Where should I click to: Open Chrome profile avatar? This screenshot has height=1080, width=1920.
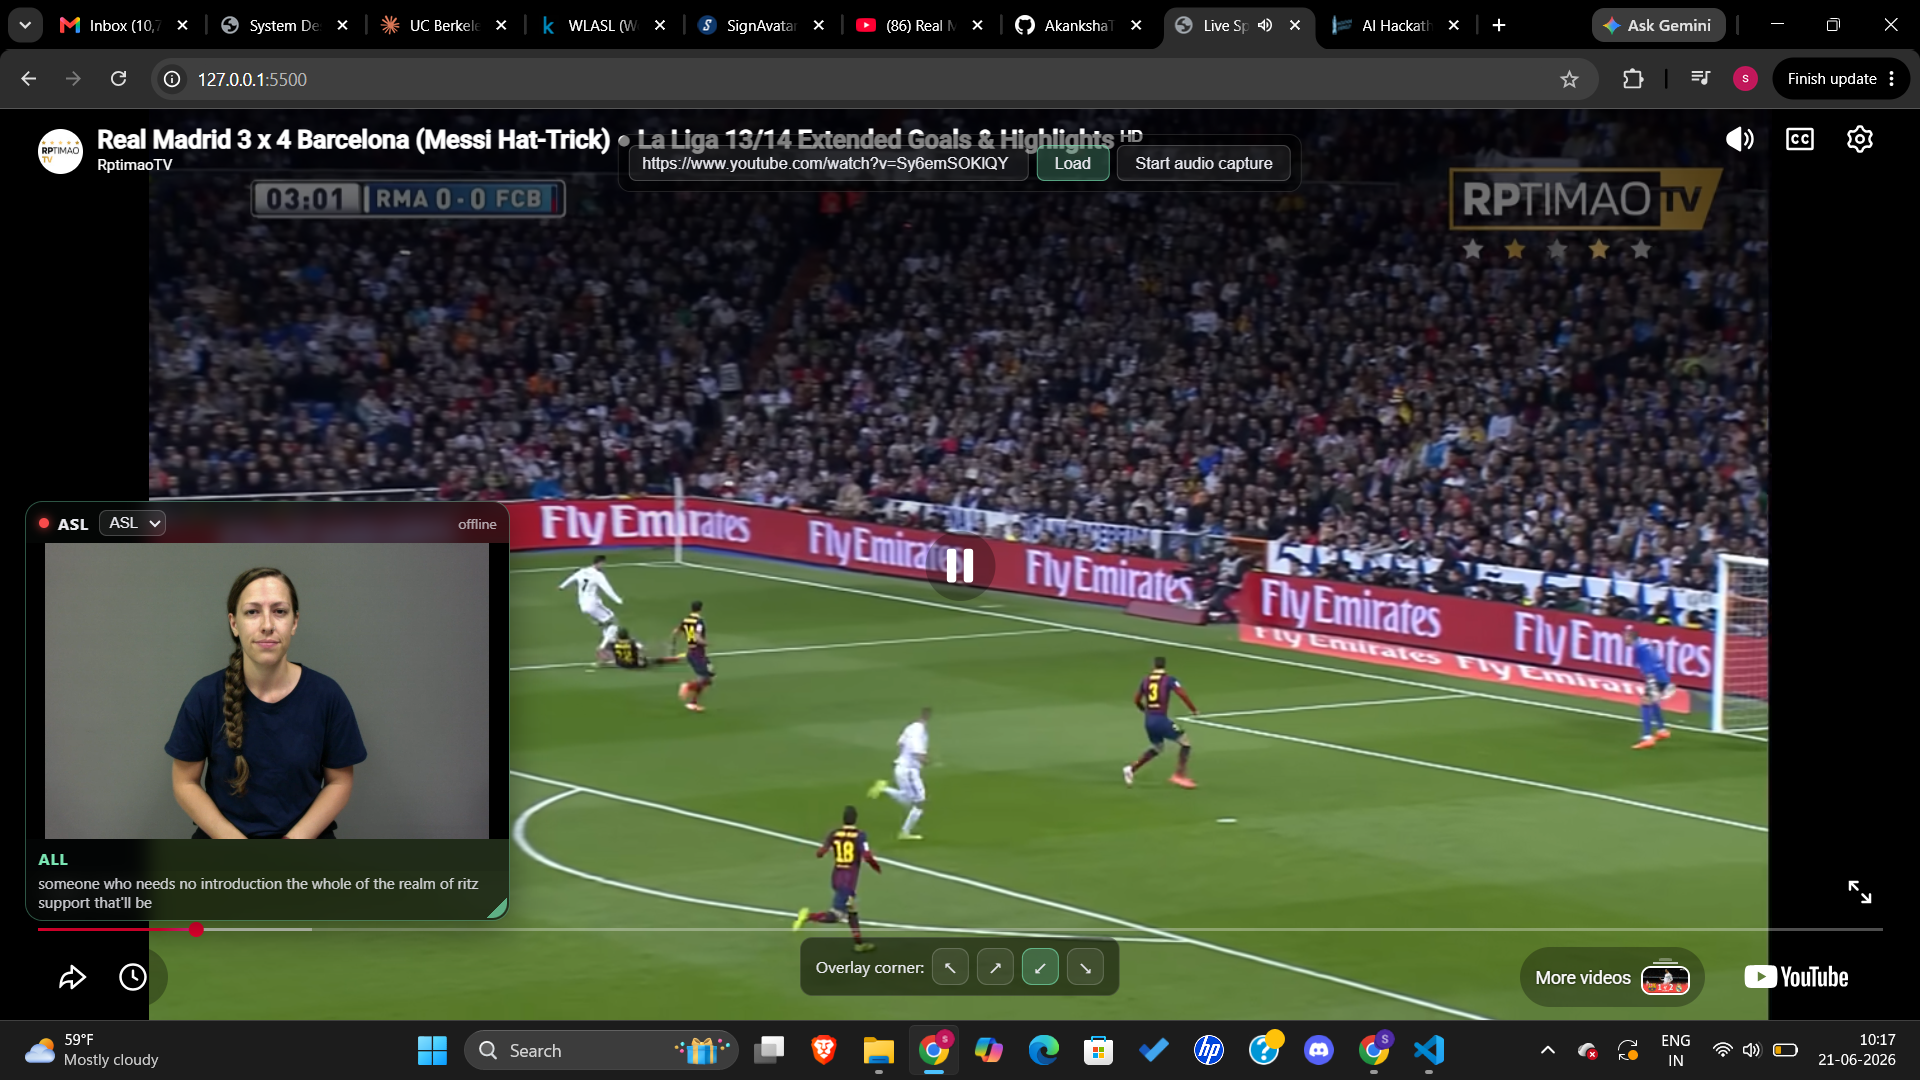(1745, 79)
